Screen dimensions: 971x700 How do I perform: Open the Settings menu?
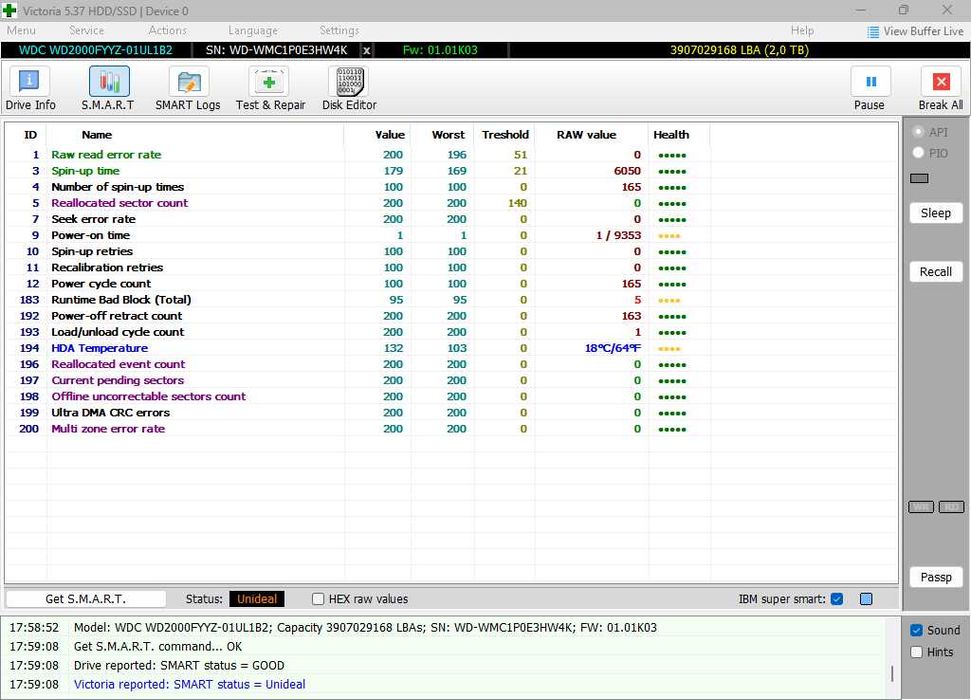click(339, 30)
